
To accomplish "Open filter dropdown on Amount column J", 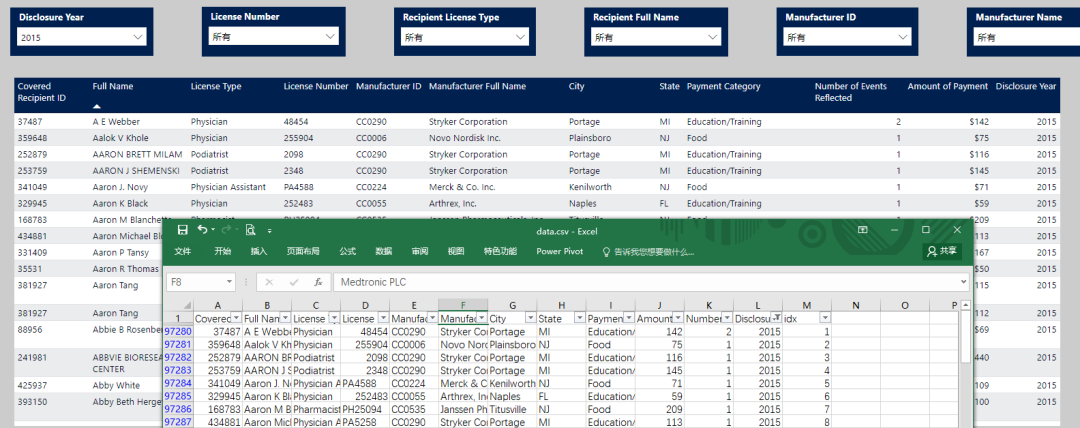I will pos(678,318).
